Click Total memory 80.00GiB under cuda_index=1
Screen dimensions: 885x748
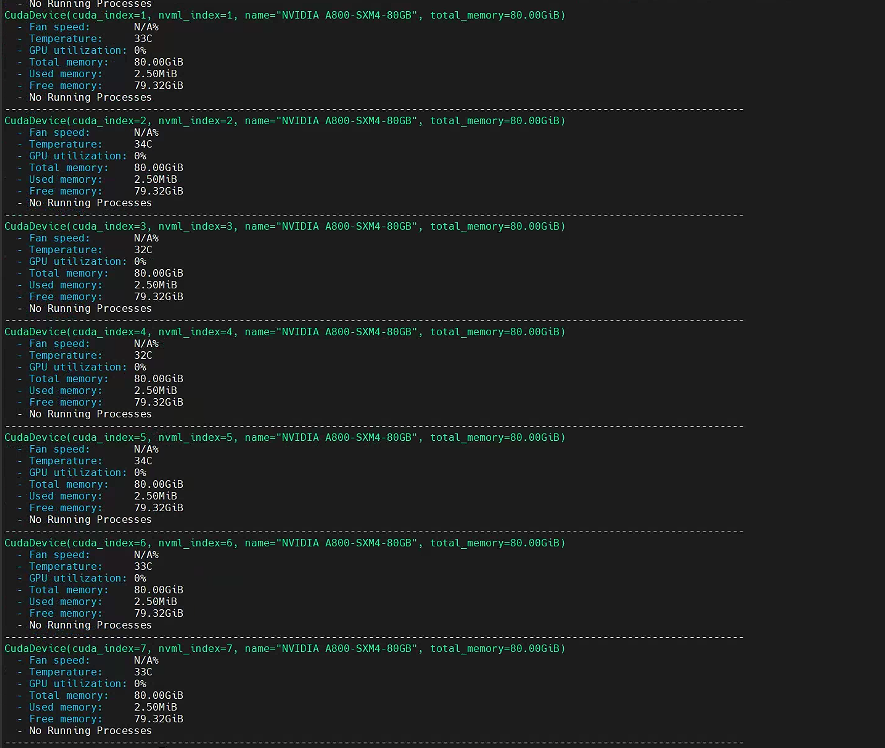pos(106,63)
